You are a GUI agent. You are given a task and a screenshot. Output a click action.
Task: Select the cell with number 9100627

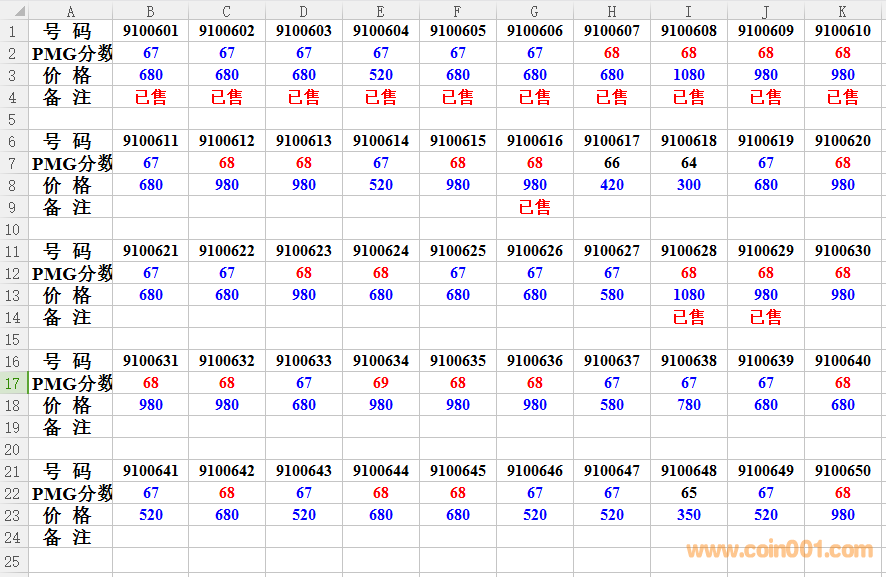coord(612,251)
